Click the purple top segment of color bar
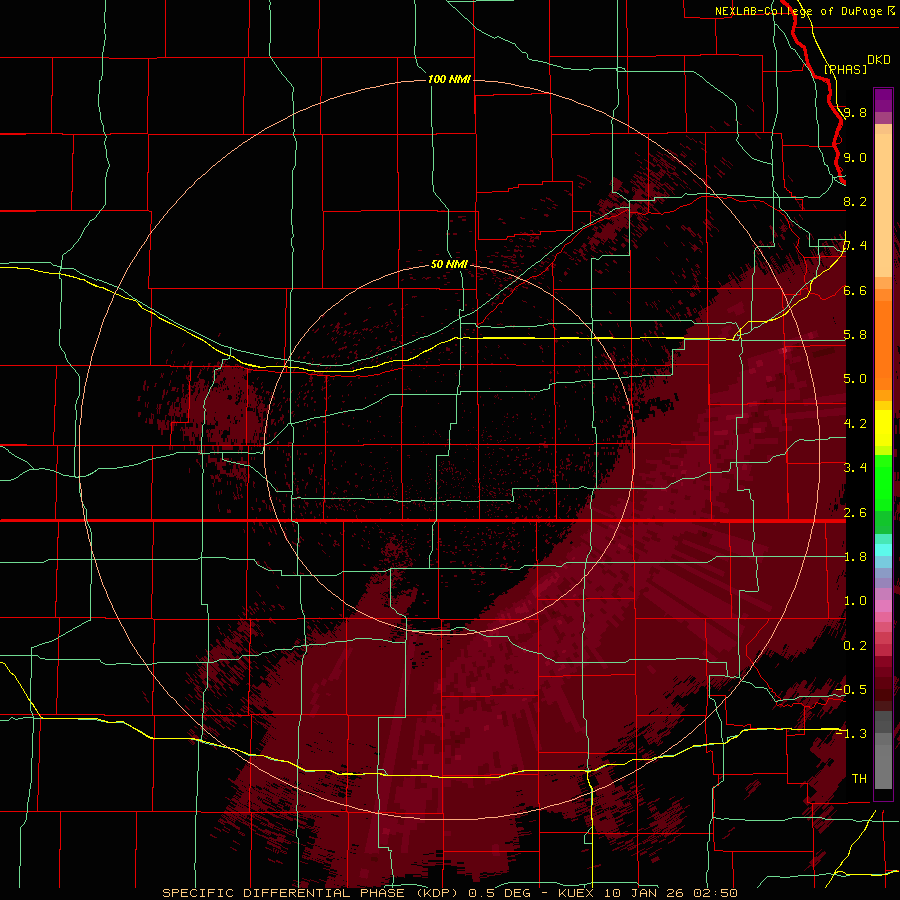900x900 pixels. [x=883, y=101]
